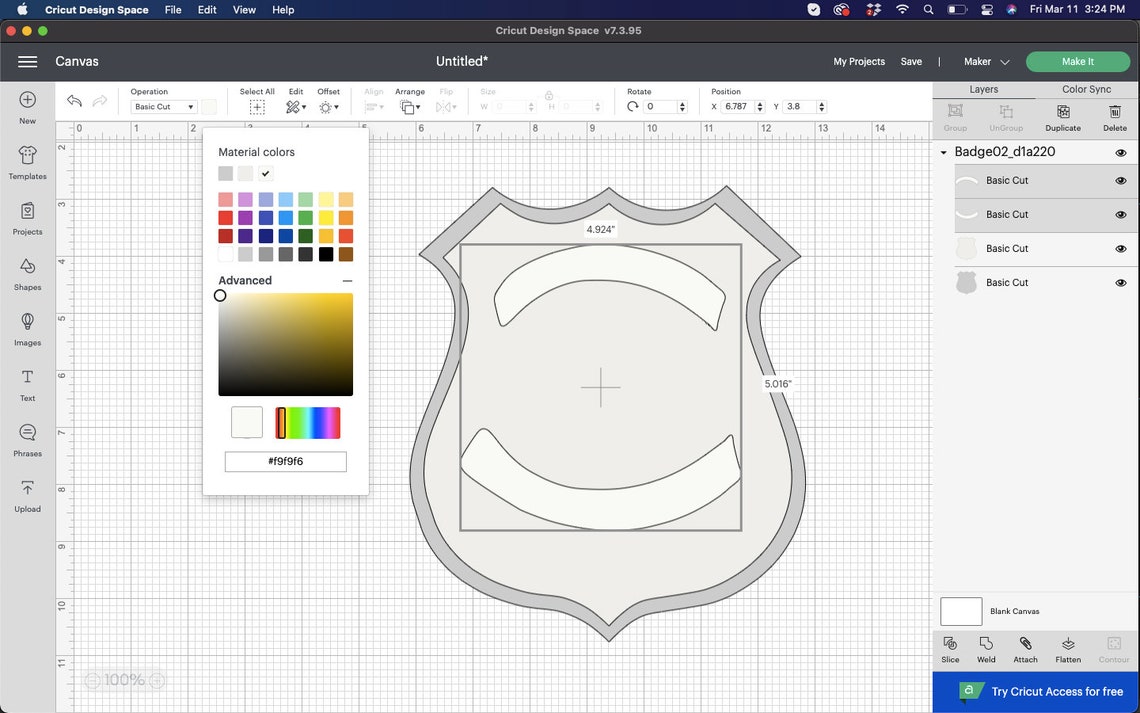This screenshot has width=1140, height=713.
Task: Click the Upload icon
Action: [28, 488]
